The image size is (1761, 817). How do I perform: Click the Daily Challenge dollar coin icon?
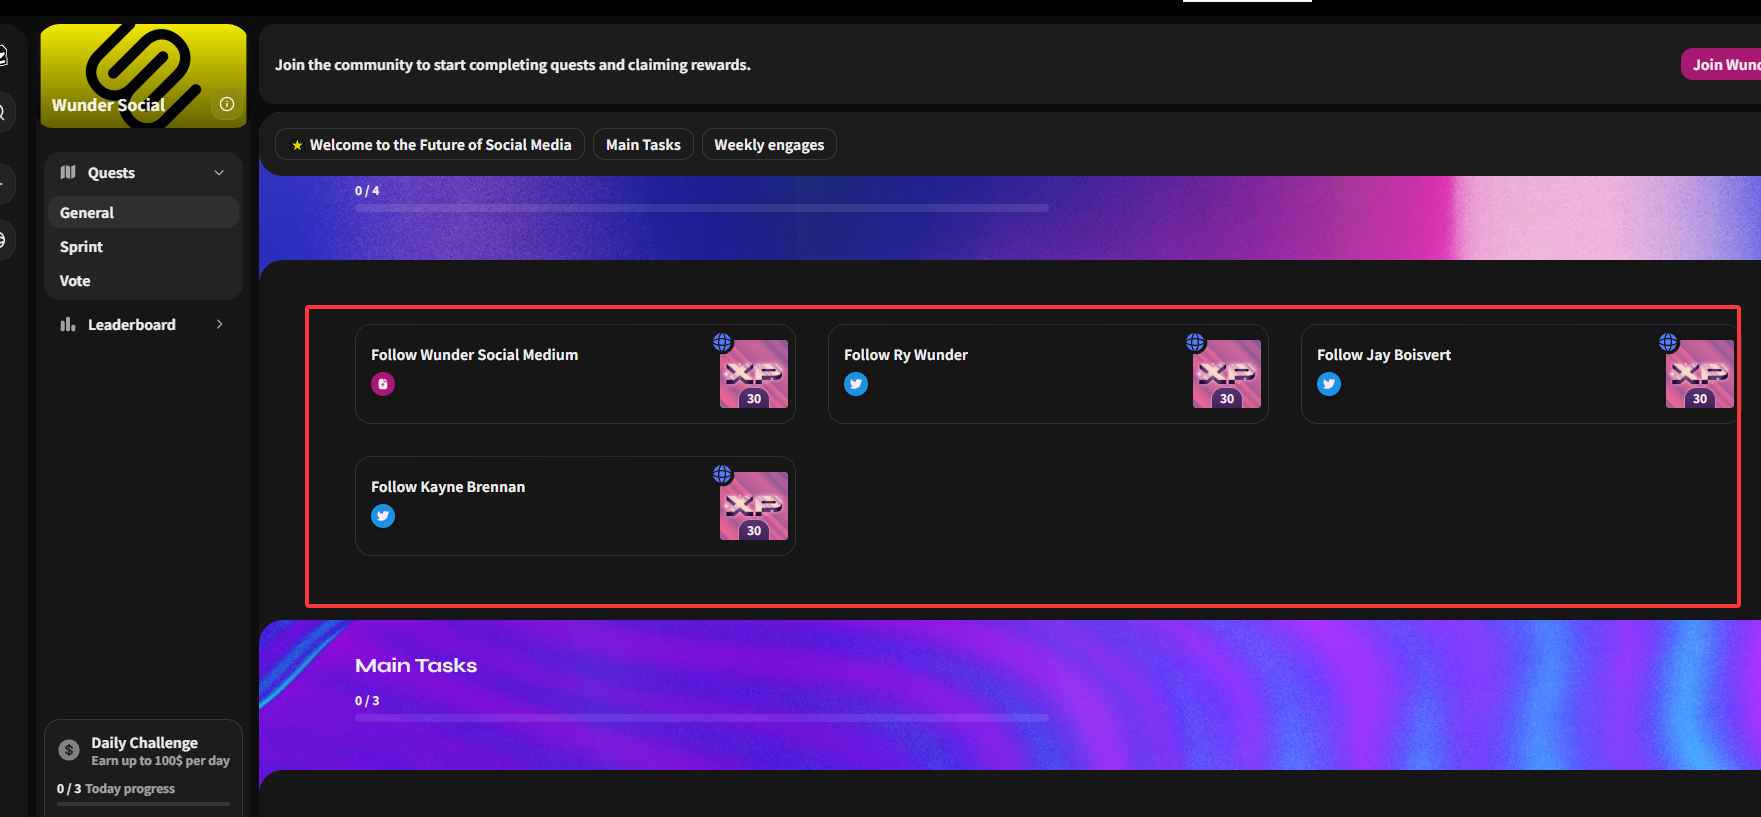click(x=69, y=750)
